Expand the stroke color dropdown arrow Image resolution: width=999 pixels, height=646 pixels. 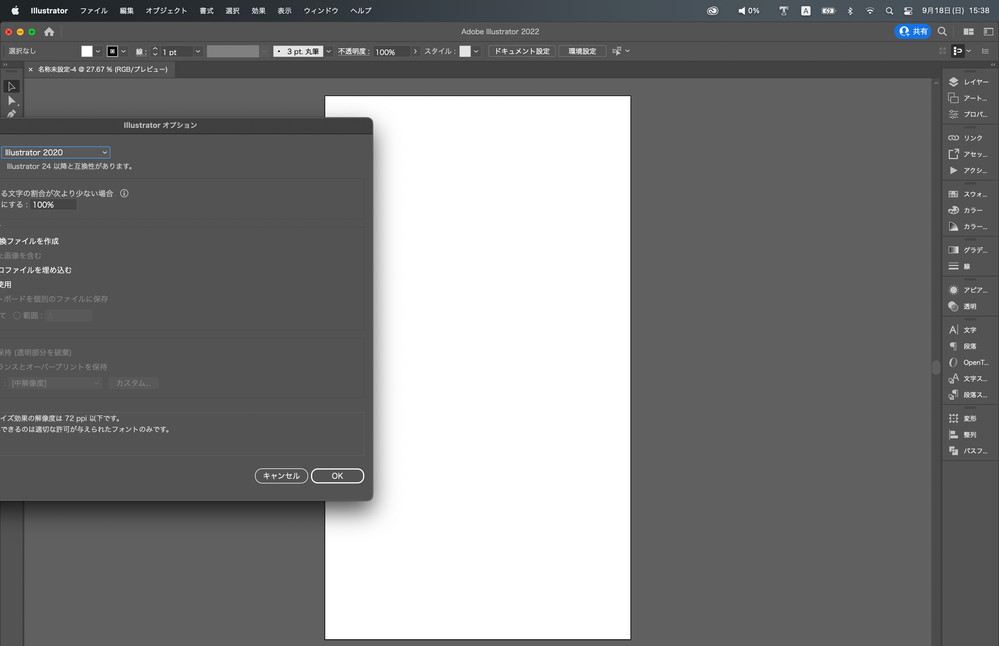(x=124, y=52)
